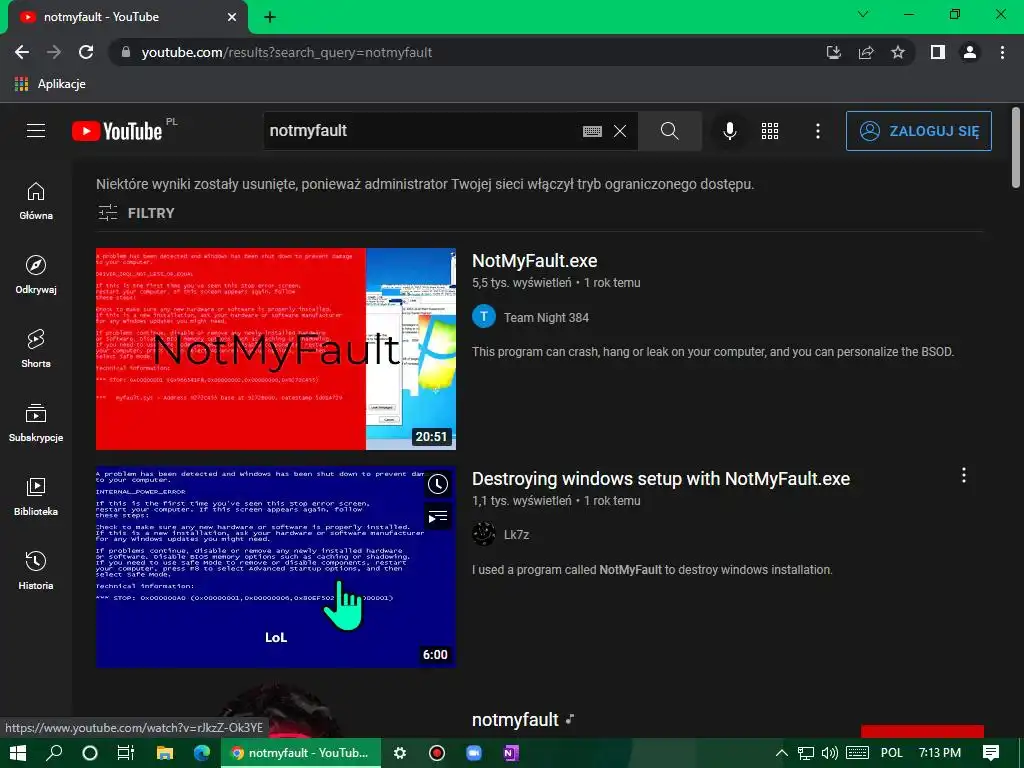Open the YouTube hamburger guide menu
The height and width of the screenshot is (768, 1024).
[x=36, y=131]
